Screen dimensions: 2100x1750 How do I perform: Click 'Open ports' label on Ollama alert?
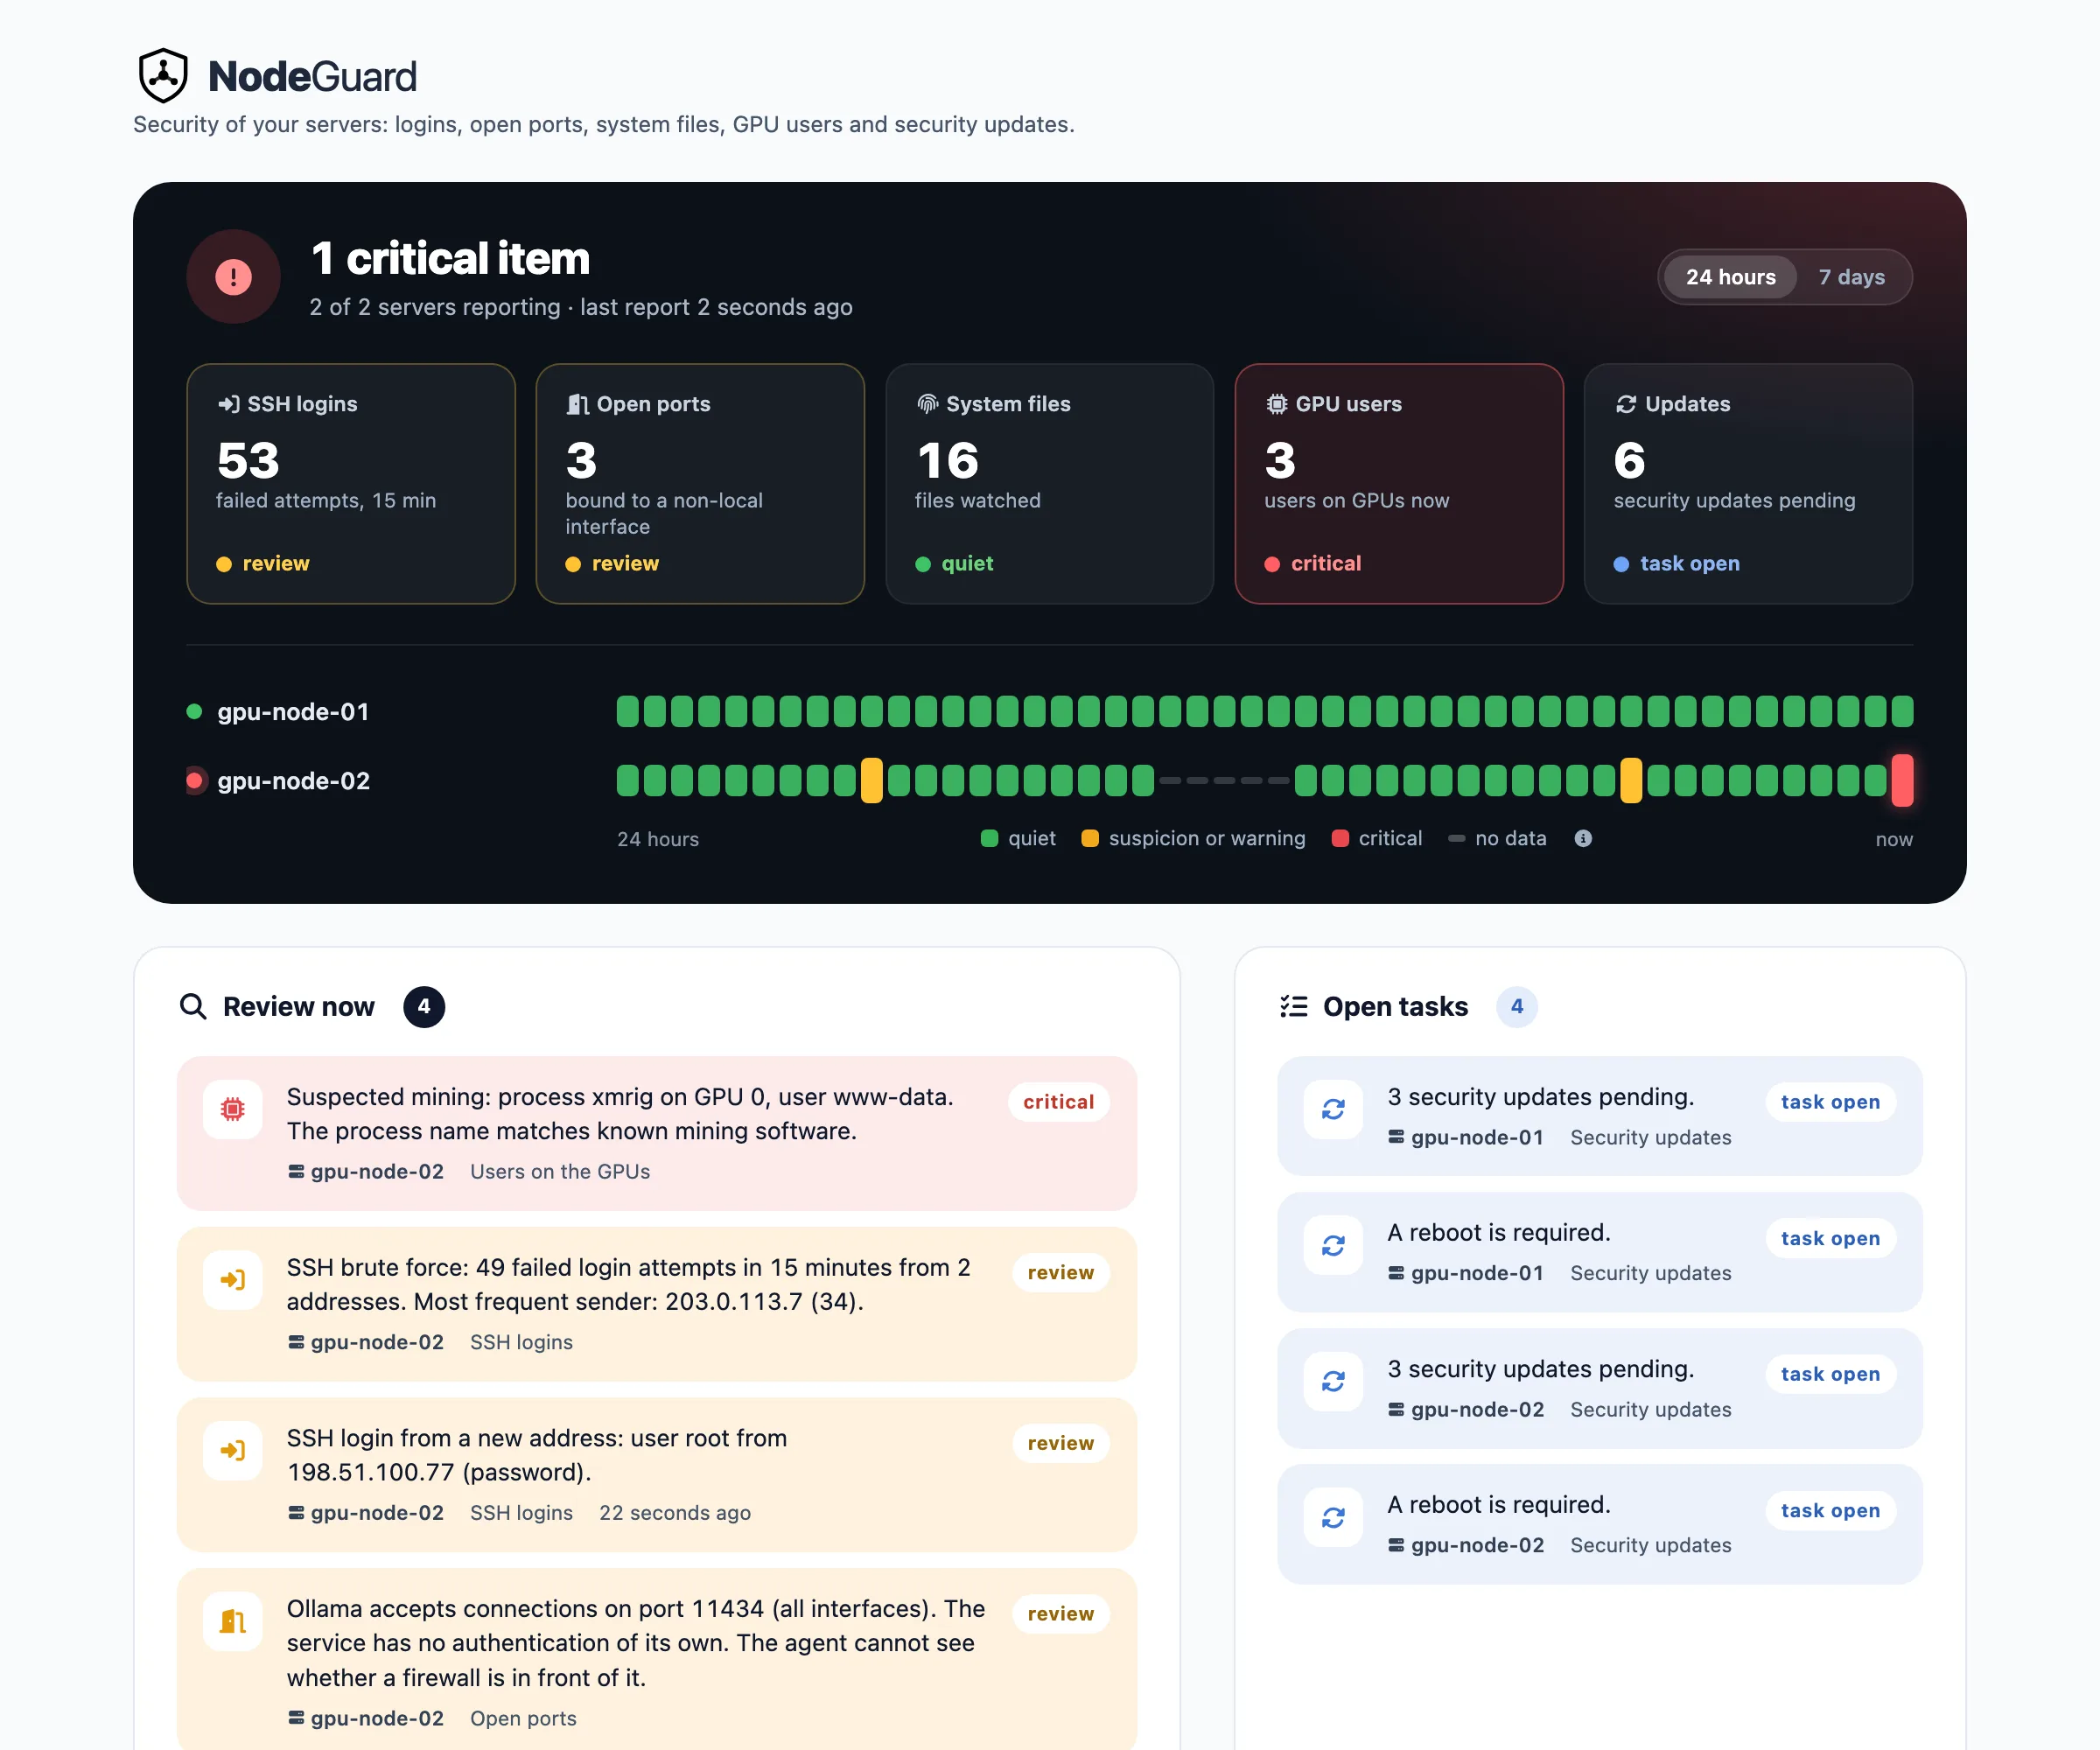[523, 1719]
